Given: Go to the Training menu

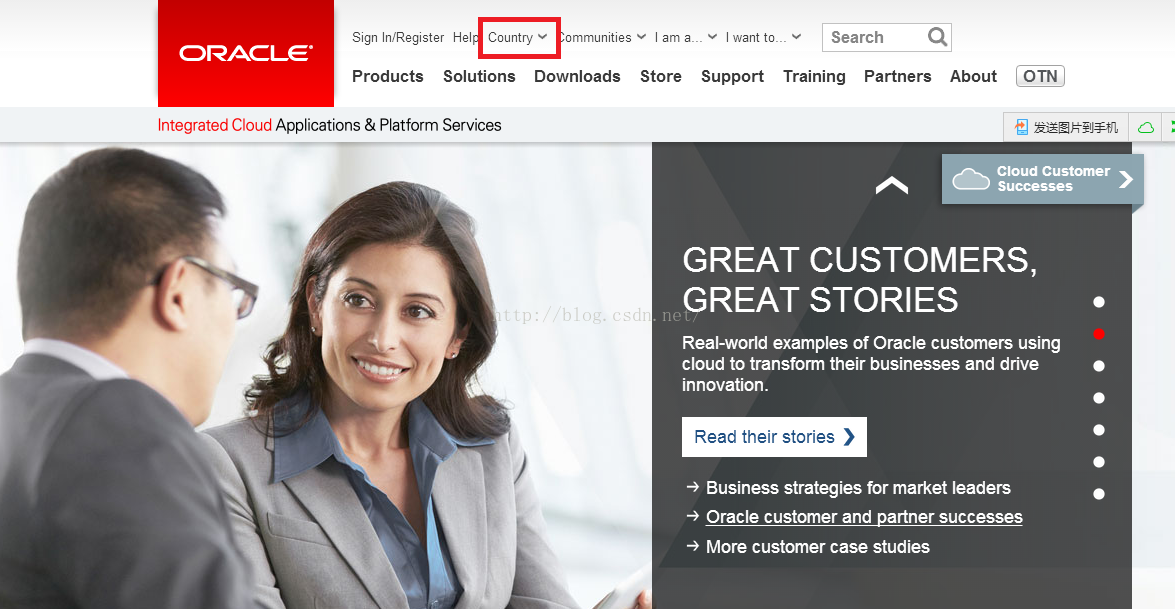Looking at the screenshot, I should [x=814, y=76].
